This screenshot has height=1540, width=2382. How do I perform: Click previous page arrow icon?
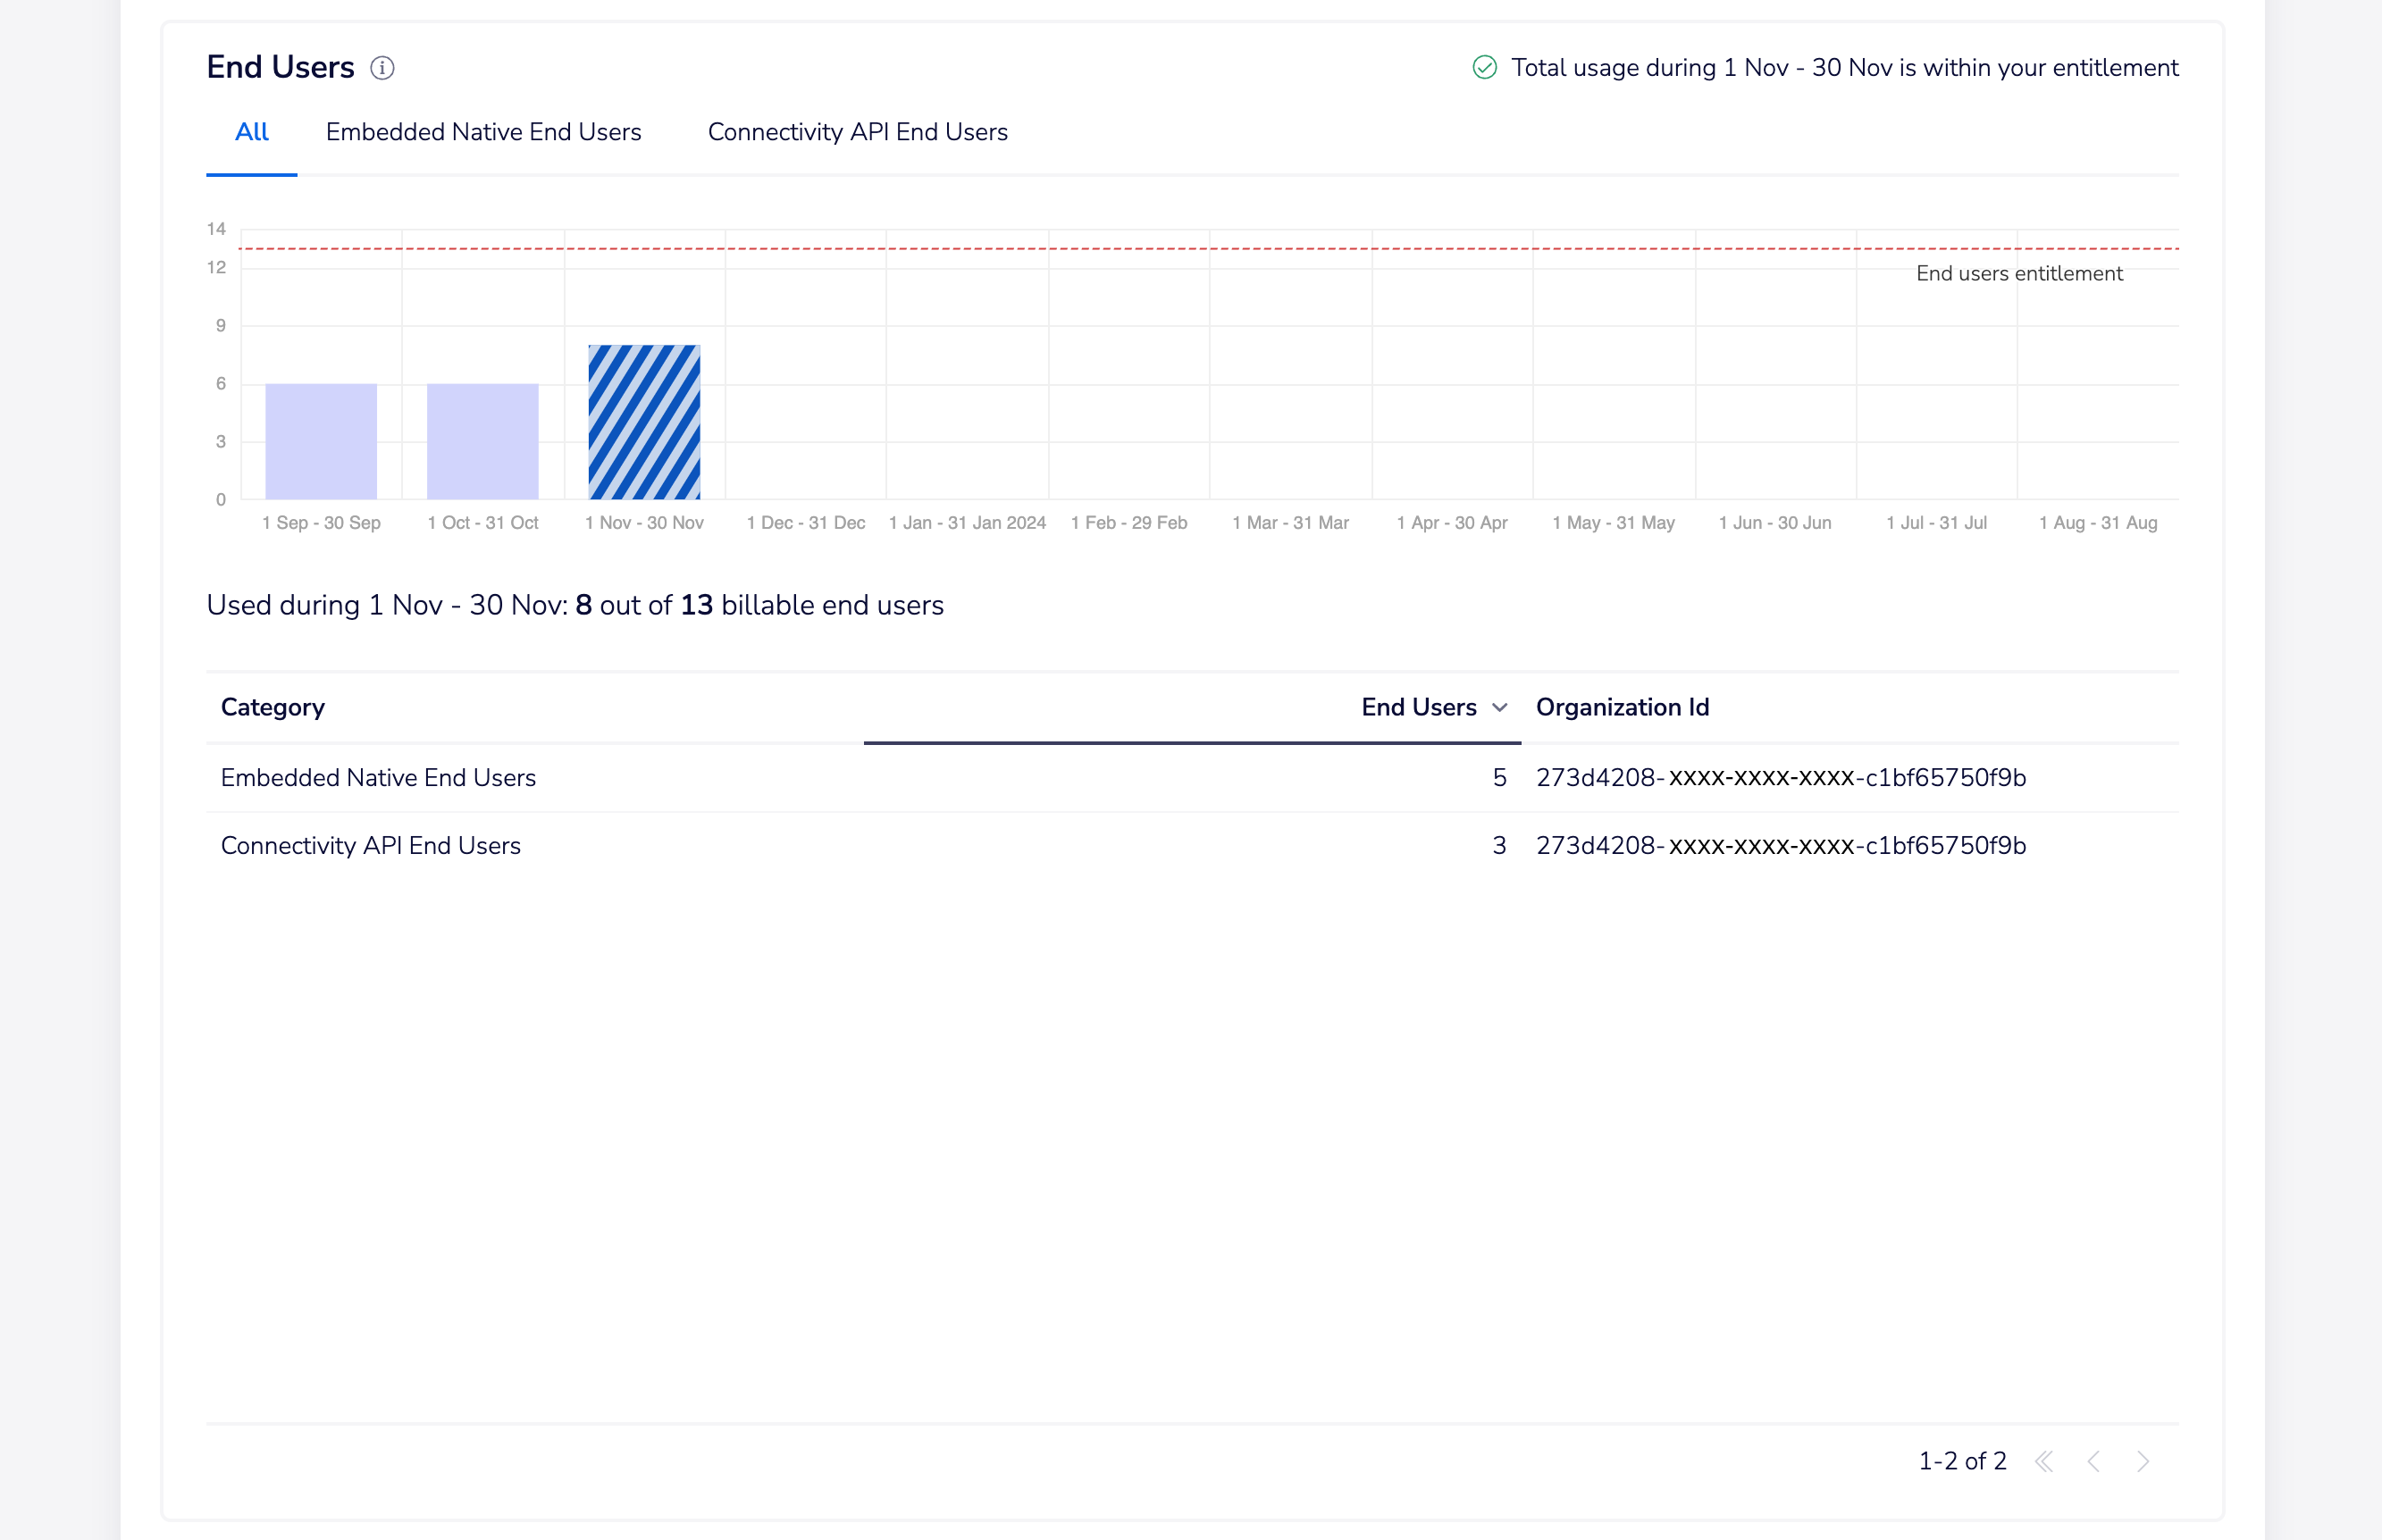[2093, 1461]
